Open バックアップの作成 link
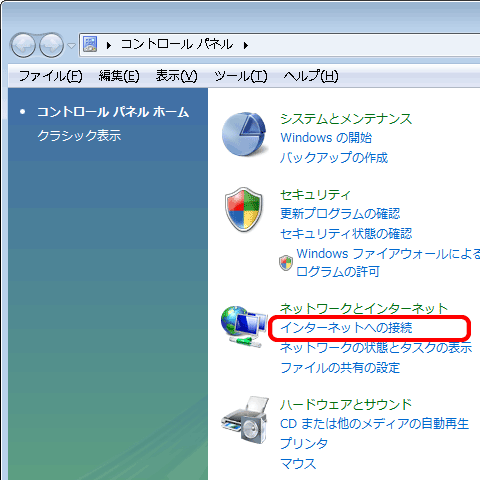 pos(334,157)
